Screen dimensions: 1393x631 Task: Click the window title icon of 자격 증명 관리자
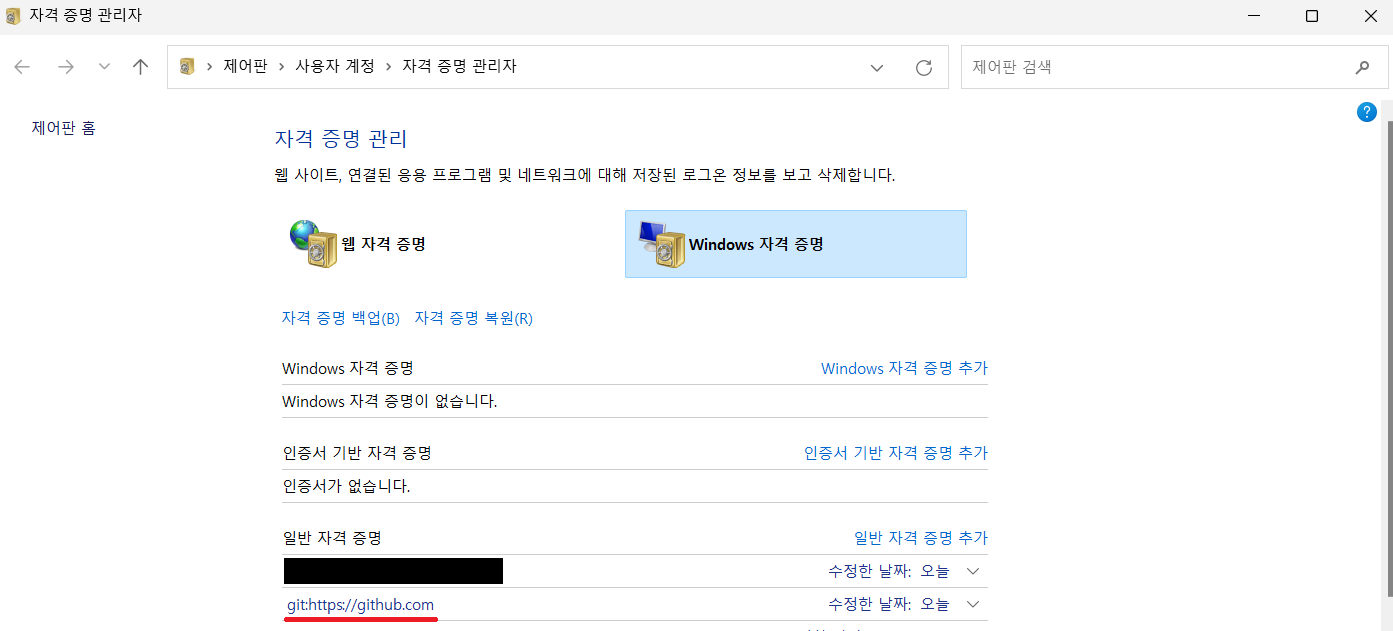point(12,16)
